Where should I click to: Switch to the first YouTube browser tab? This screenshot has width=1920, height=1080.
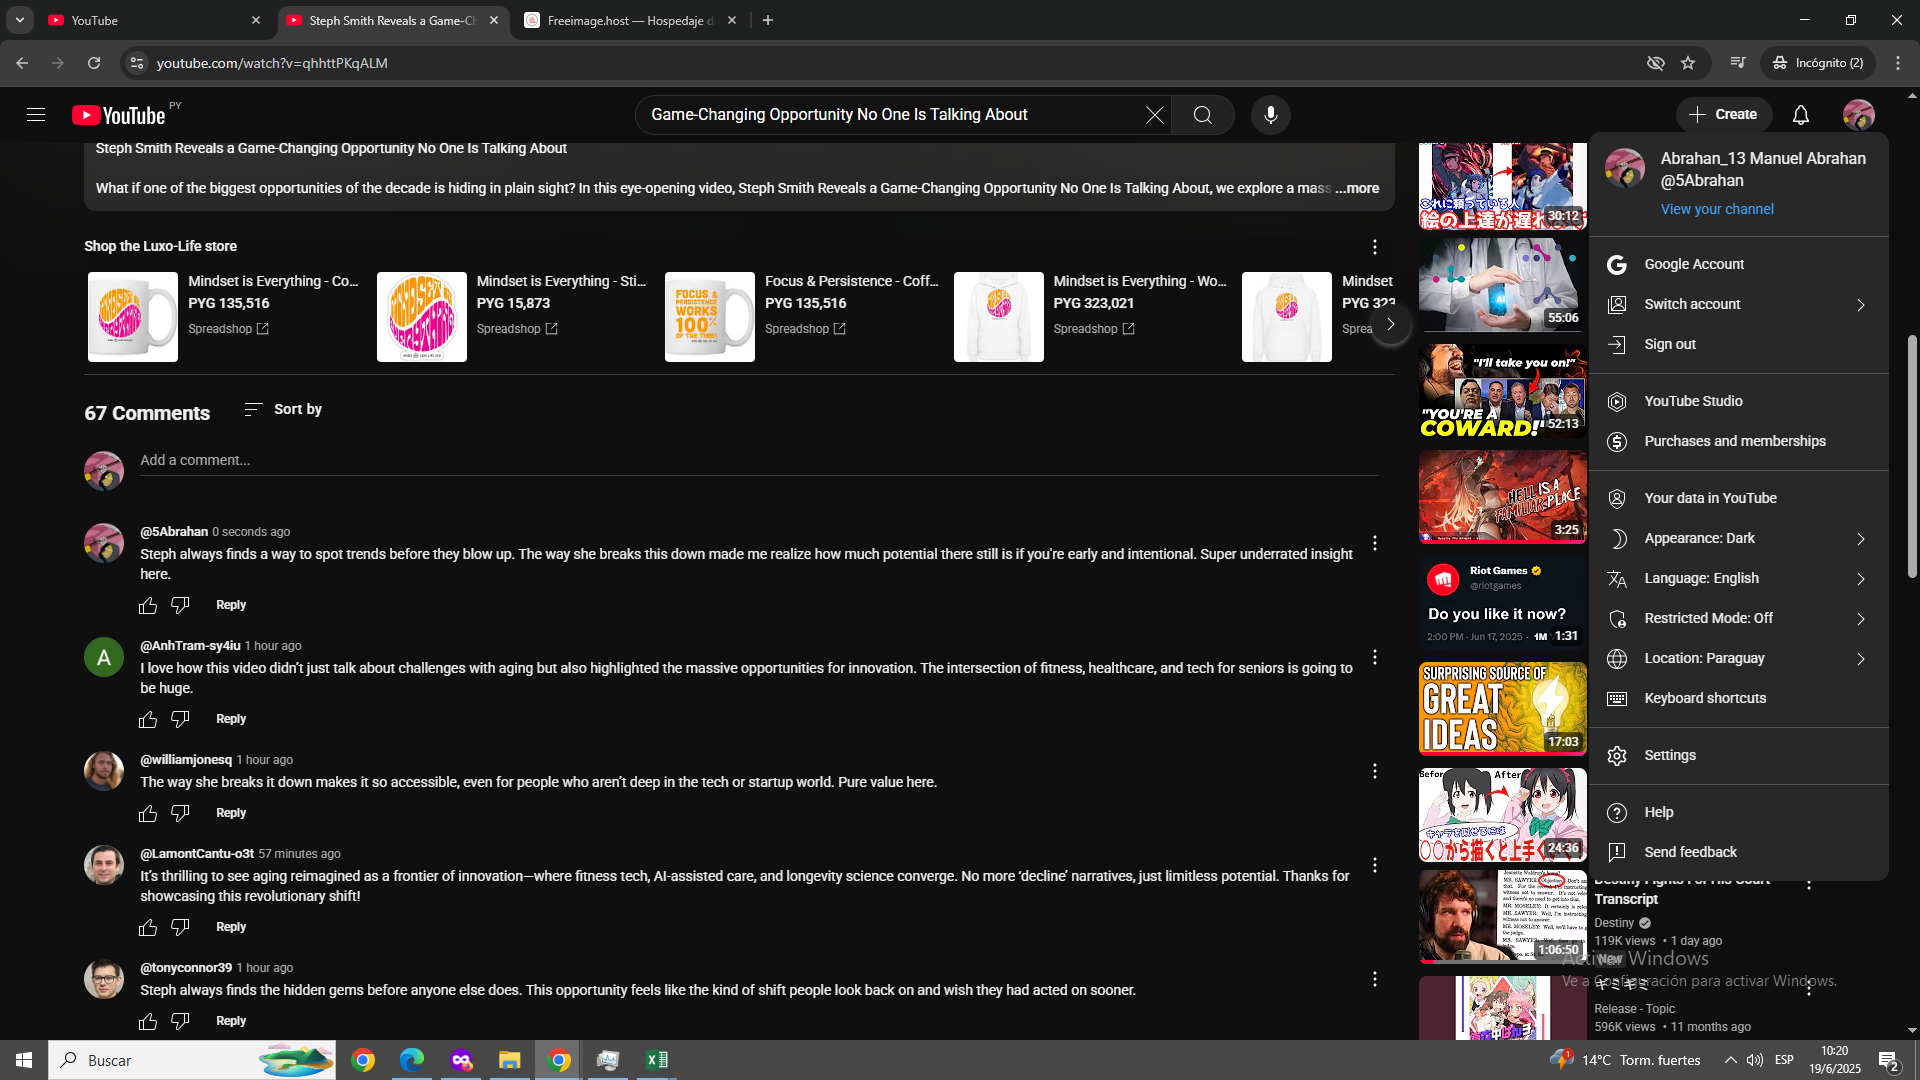154,20
